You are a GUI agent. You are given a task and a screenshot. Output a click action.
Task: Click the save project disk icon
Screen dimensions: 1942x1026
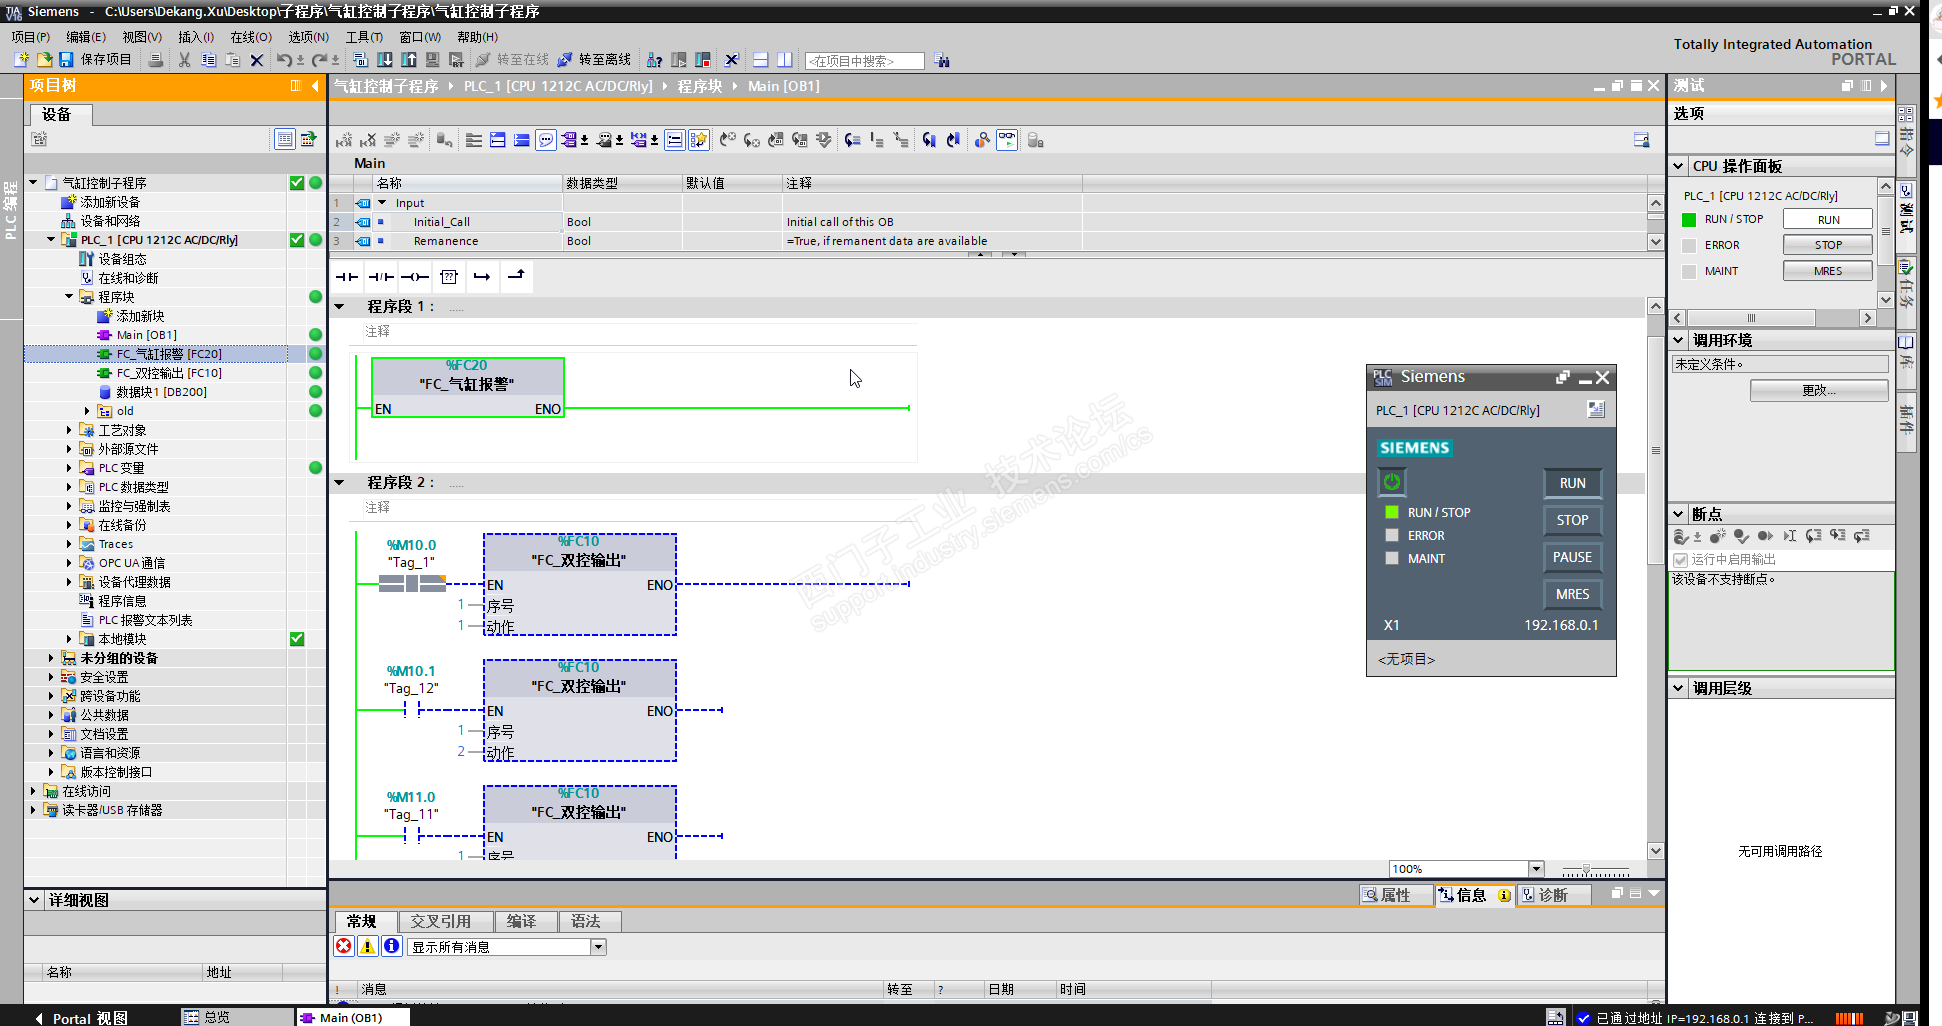point(67,60)
